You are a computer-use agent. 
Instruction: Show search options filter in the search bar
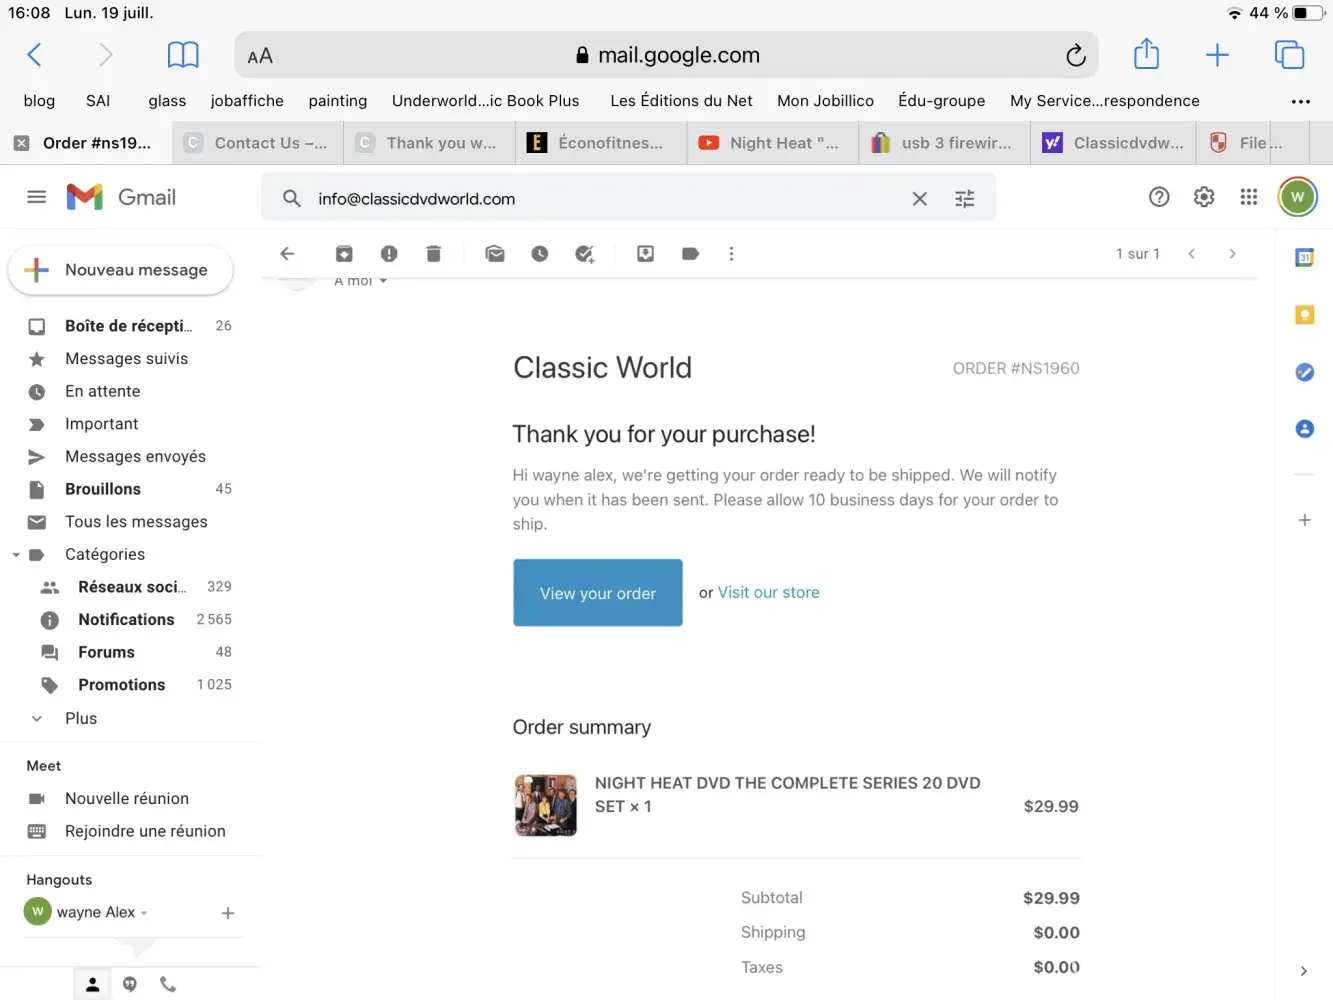coord(965,199)
